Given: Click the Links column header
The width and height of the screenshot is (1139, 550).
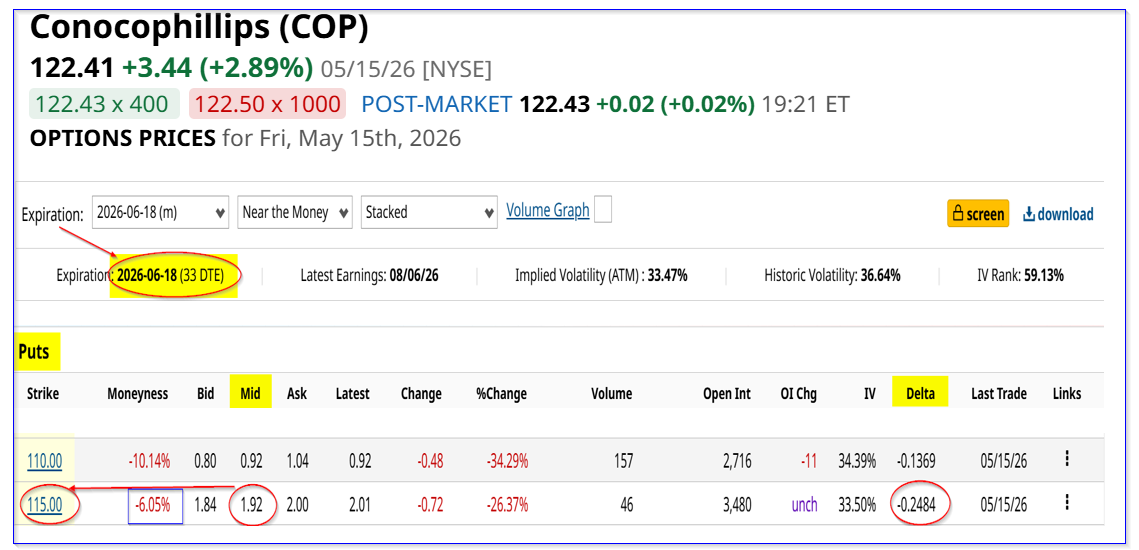Looking at the screenshot, I should [1067, 394].
